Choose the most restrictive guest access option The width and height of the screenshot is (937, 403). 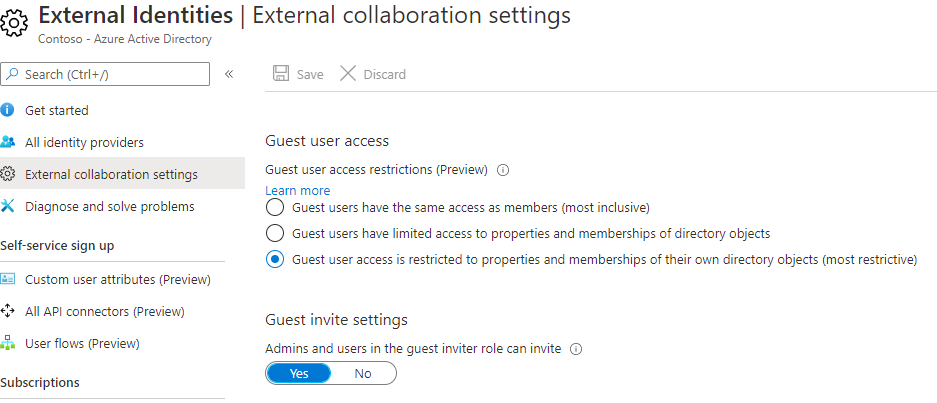point(275,259)
